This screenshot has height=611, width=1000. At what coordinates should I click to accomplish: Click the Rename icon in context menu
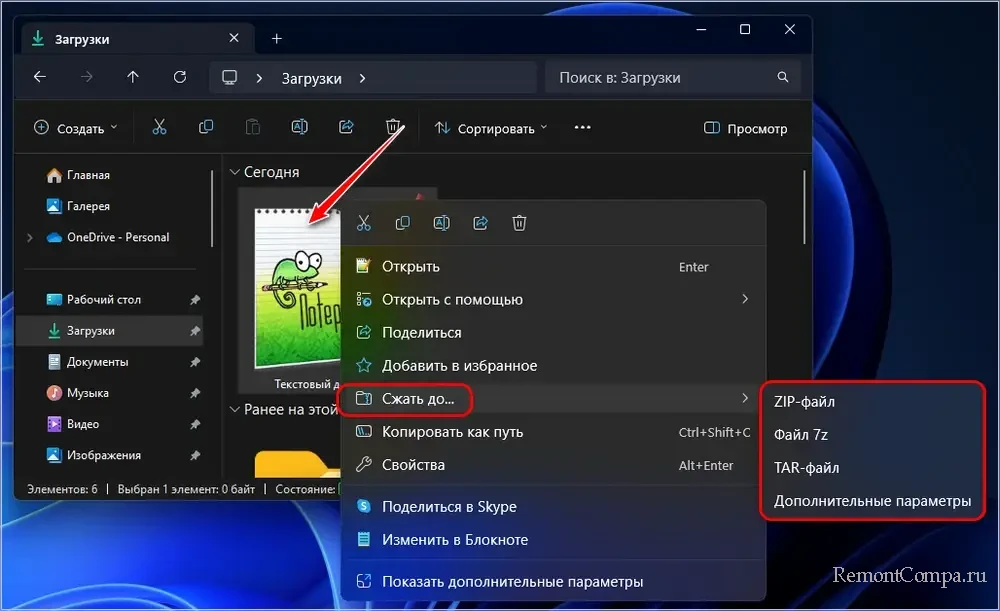click(x=441, y=223)
